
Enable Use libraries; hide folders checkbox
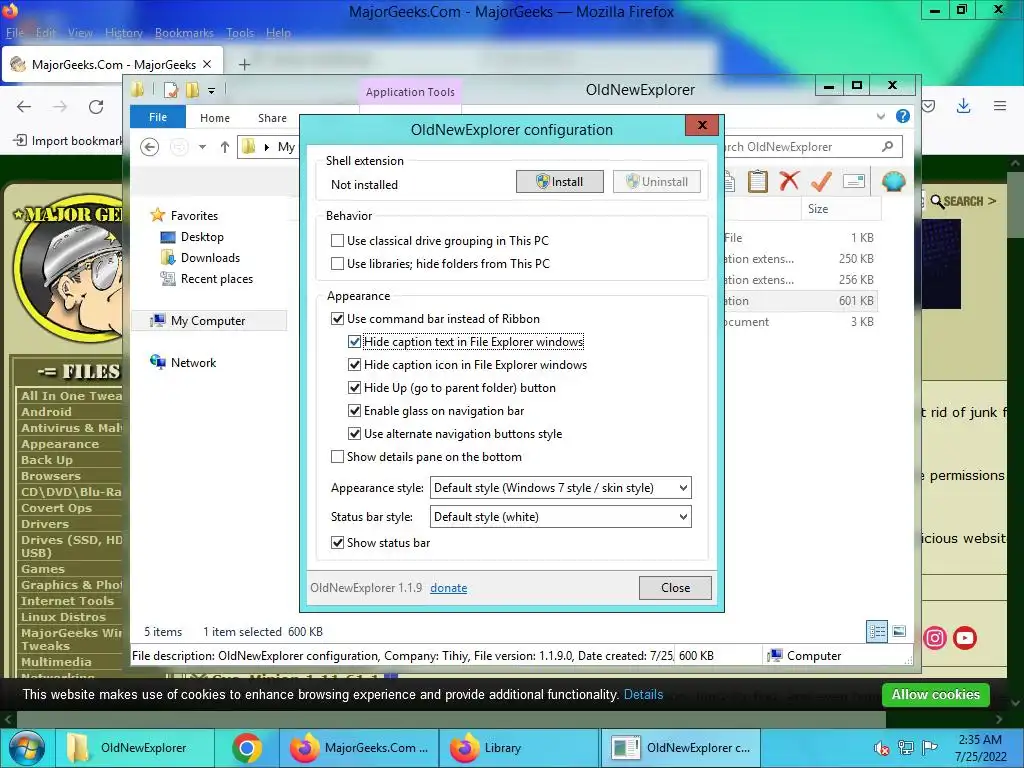pyautogui.click(x=337, y=263)
